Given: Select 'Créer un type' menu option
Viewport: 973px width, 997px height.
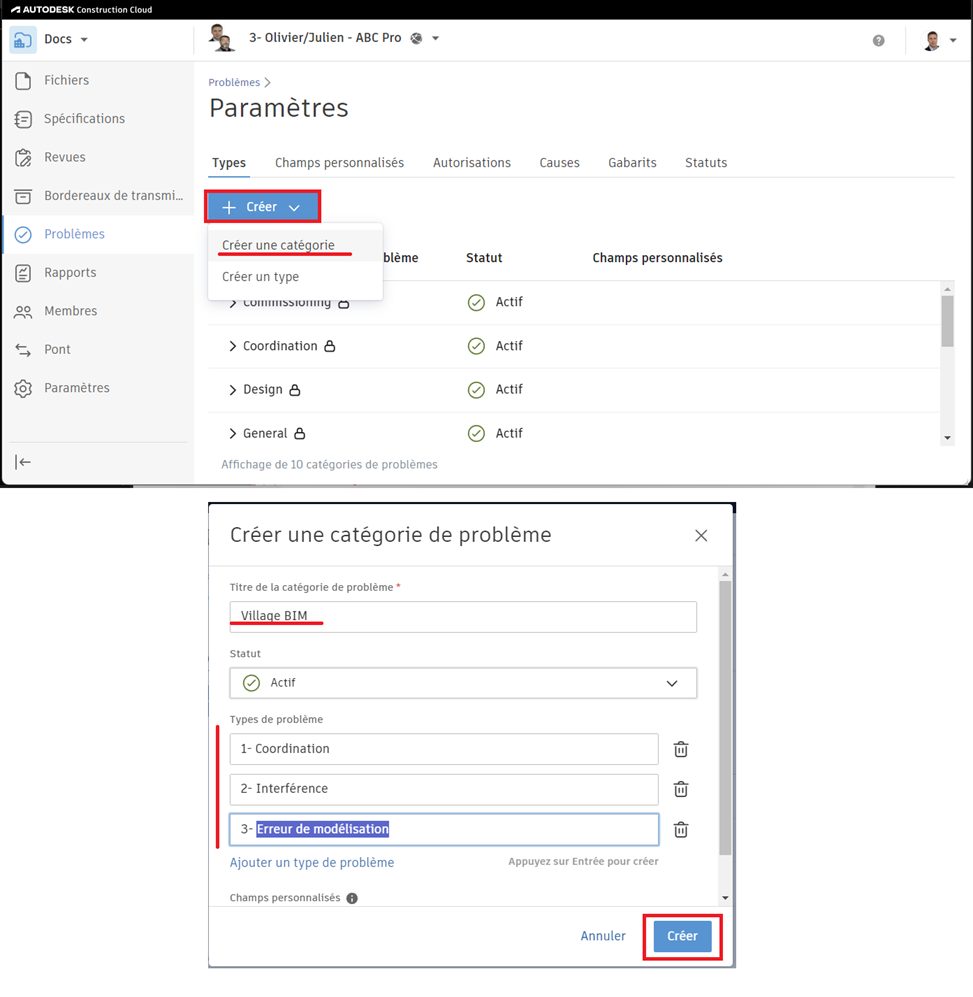Looking at the screenshot, I should 260,277.
